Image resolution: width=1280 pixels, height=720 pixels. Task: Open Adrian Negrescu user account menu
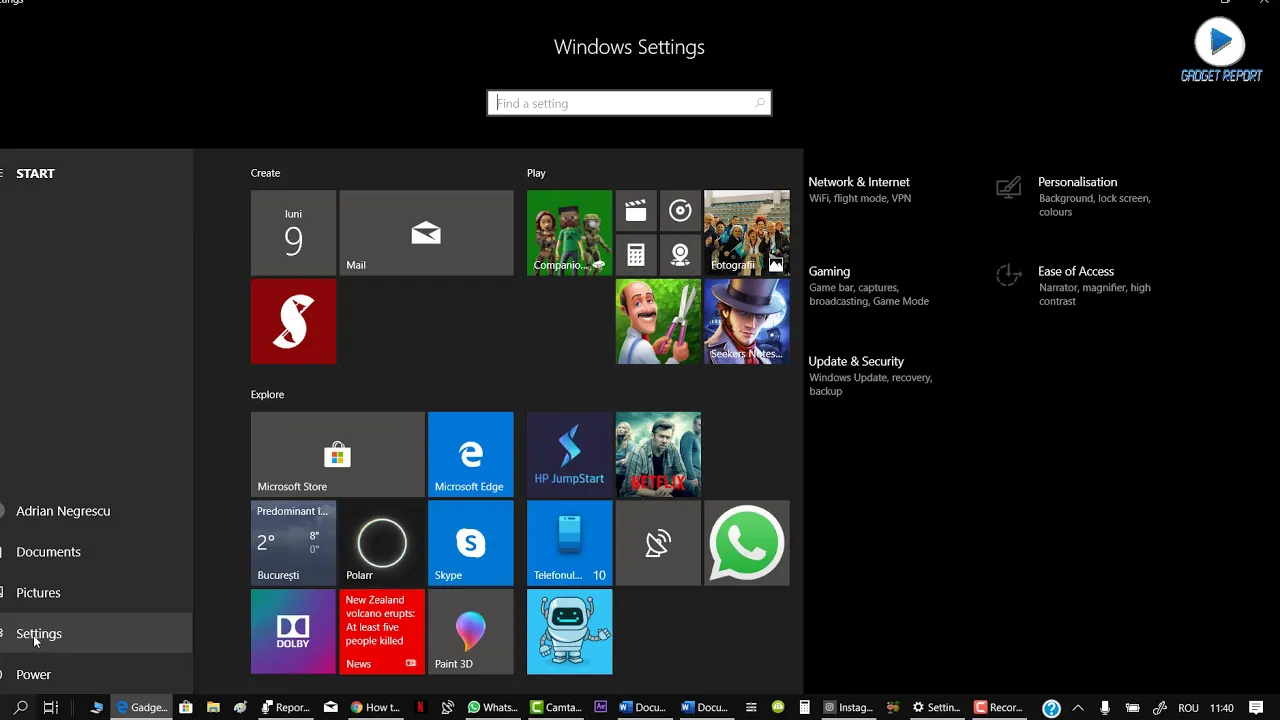point(96,511)
